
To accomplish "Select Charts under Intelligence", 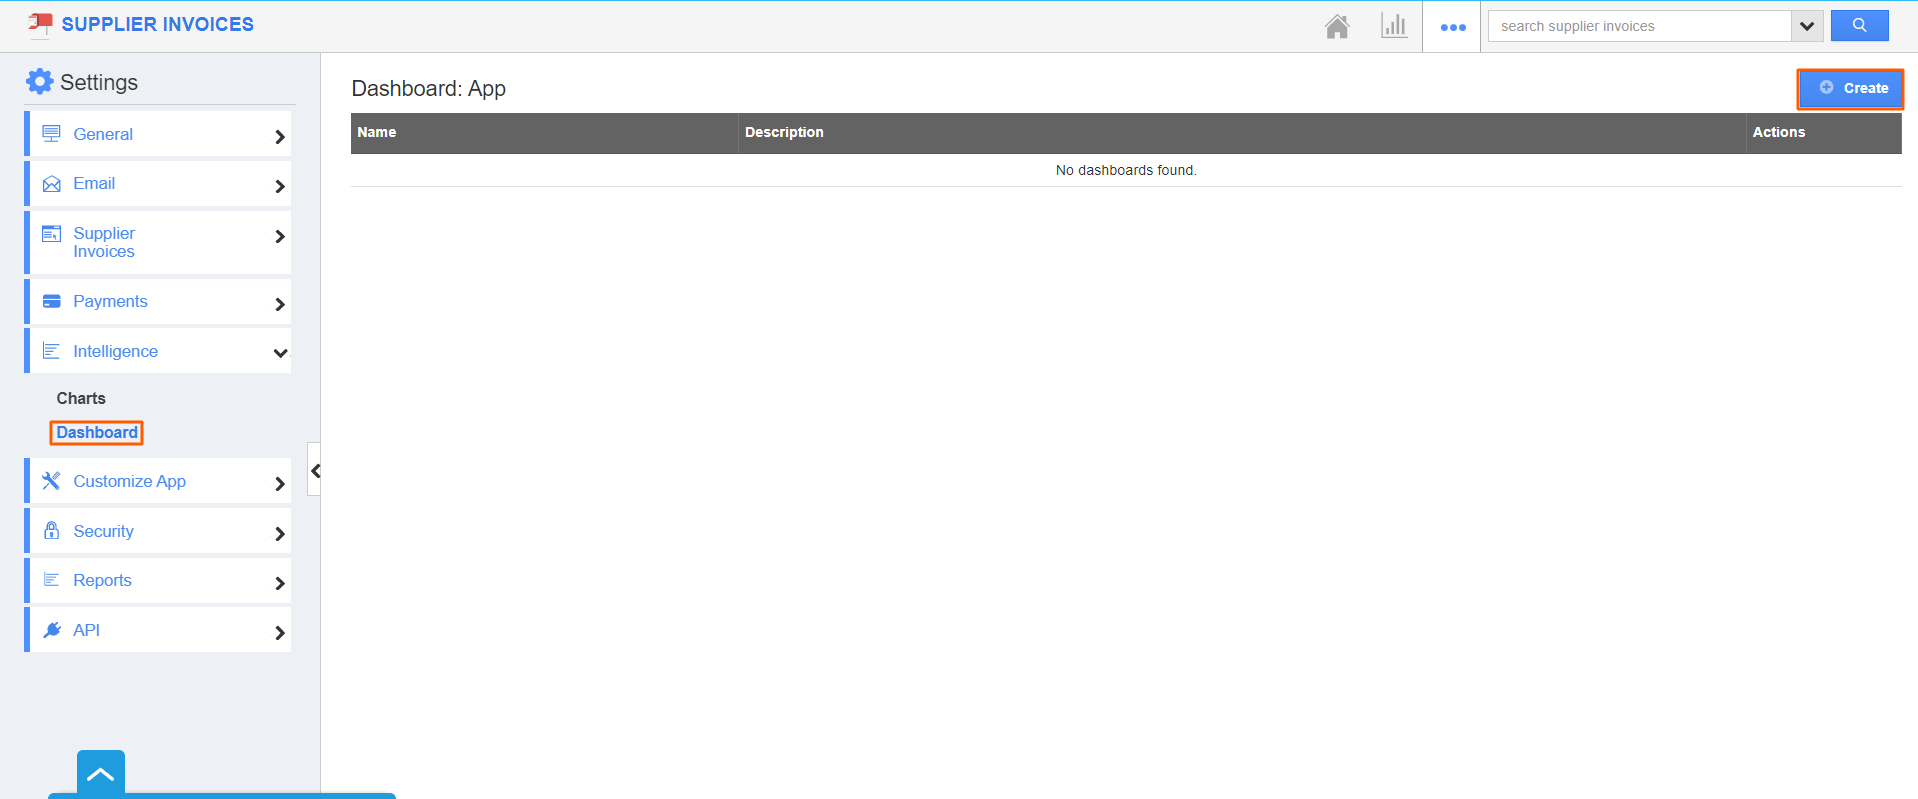I will coord(81,398).
